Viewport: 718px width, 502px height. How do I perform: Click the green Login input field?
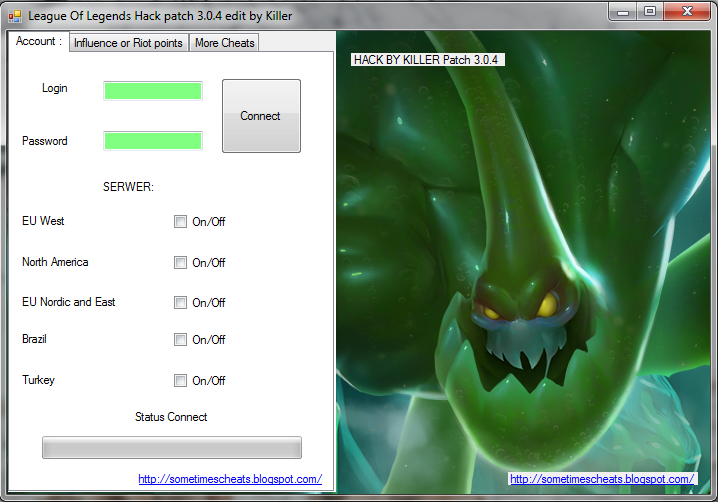tap(153, 91)
